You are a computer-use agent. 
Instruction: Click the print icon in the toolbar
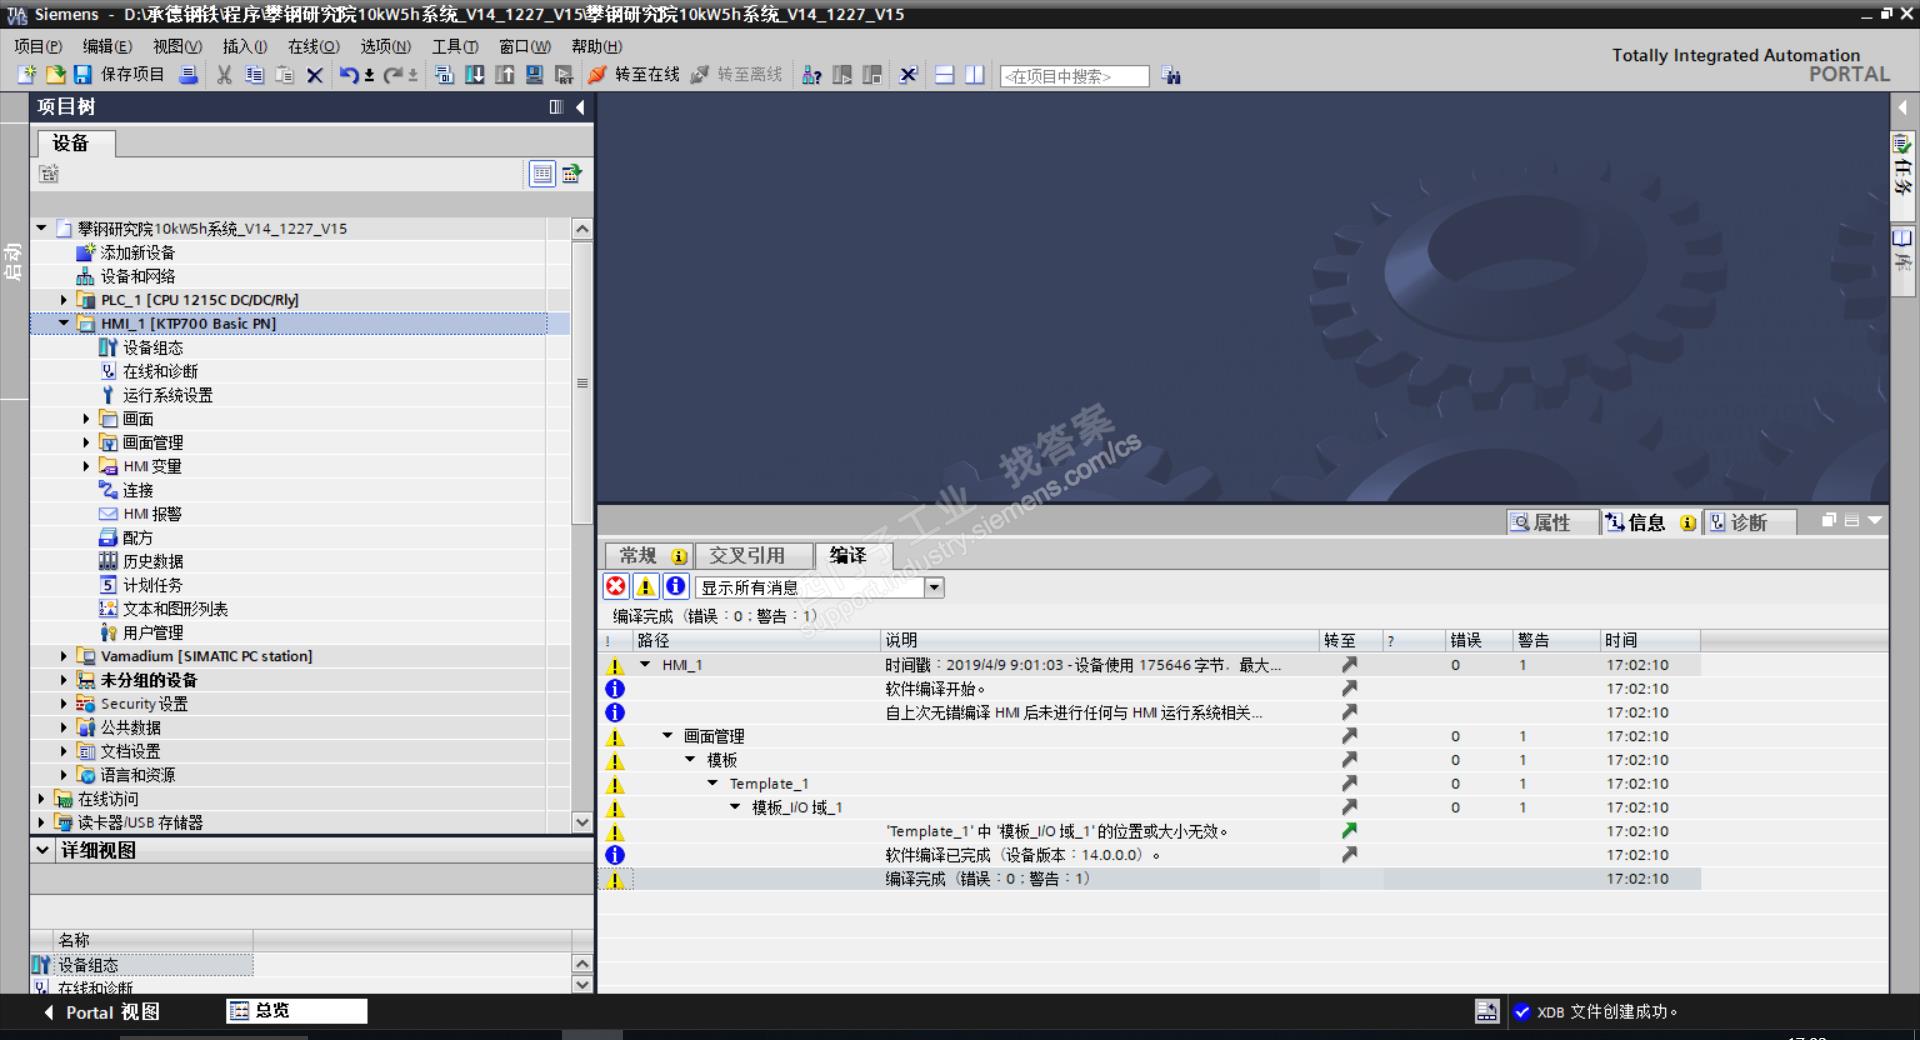pyautogui.click(x=188, y=75)
